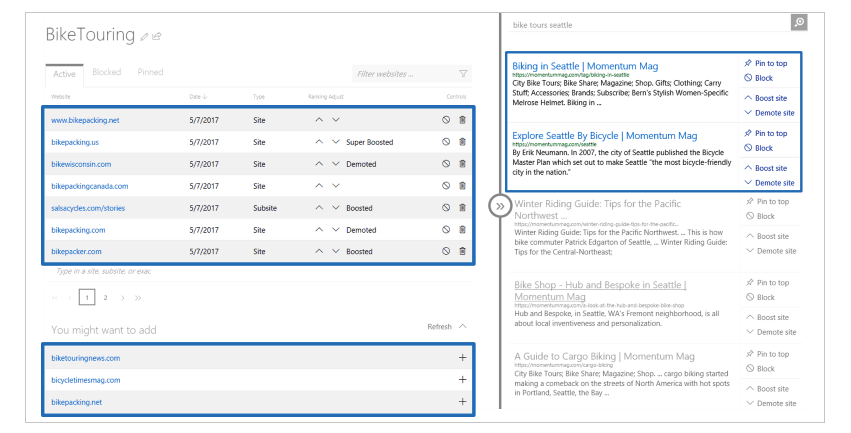Image resolution: width=851 pixels, height=433 pixels.
Task: Collapse the You might want to add section
Action: [x=461, y=326]
